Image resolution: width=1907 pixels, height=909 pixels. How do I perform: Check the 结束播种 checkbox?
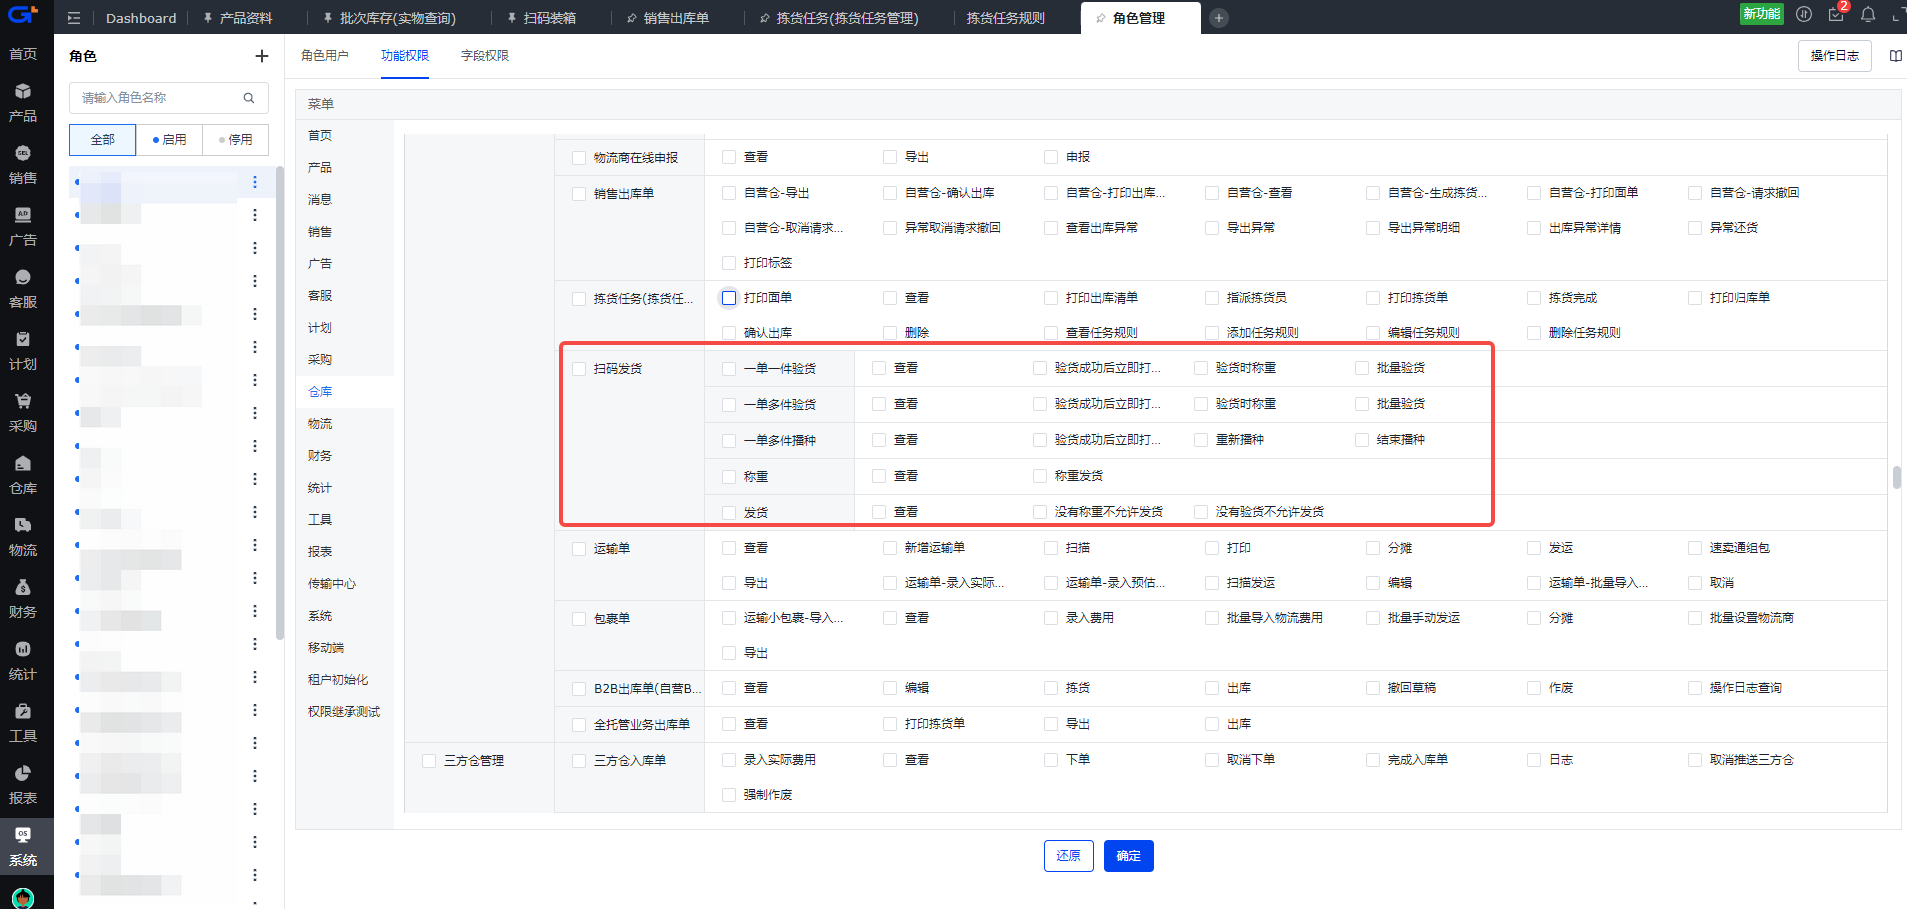[1362, 440]
